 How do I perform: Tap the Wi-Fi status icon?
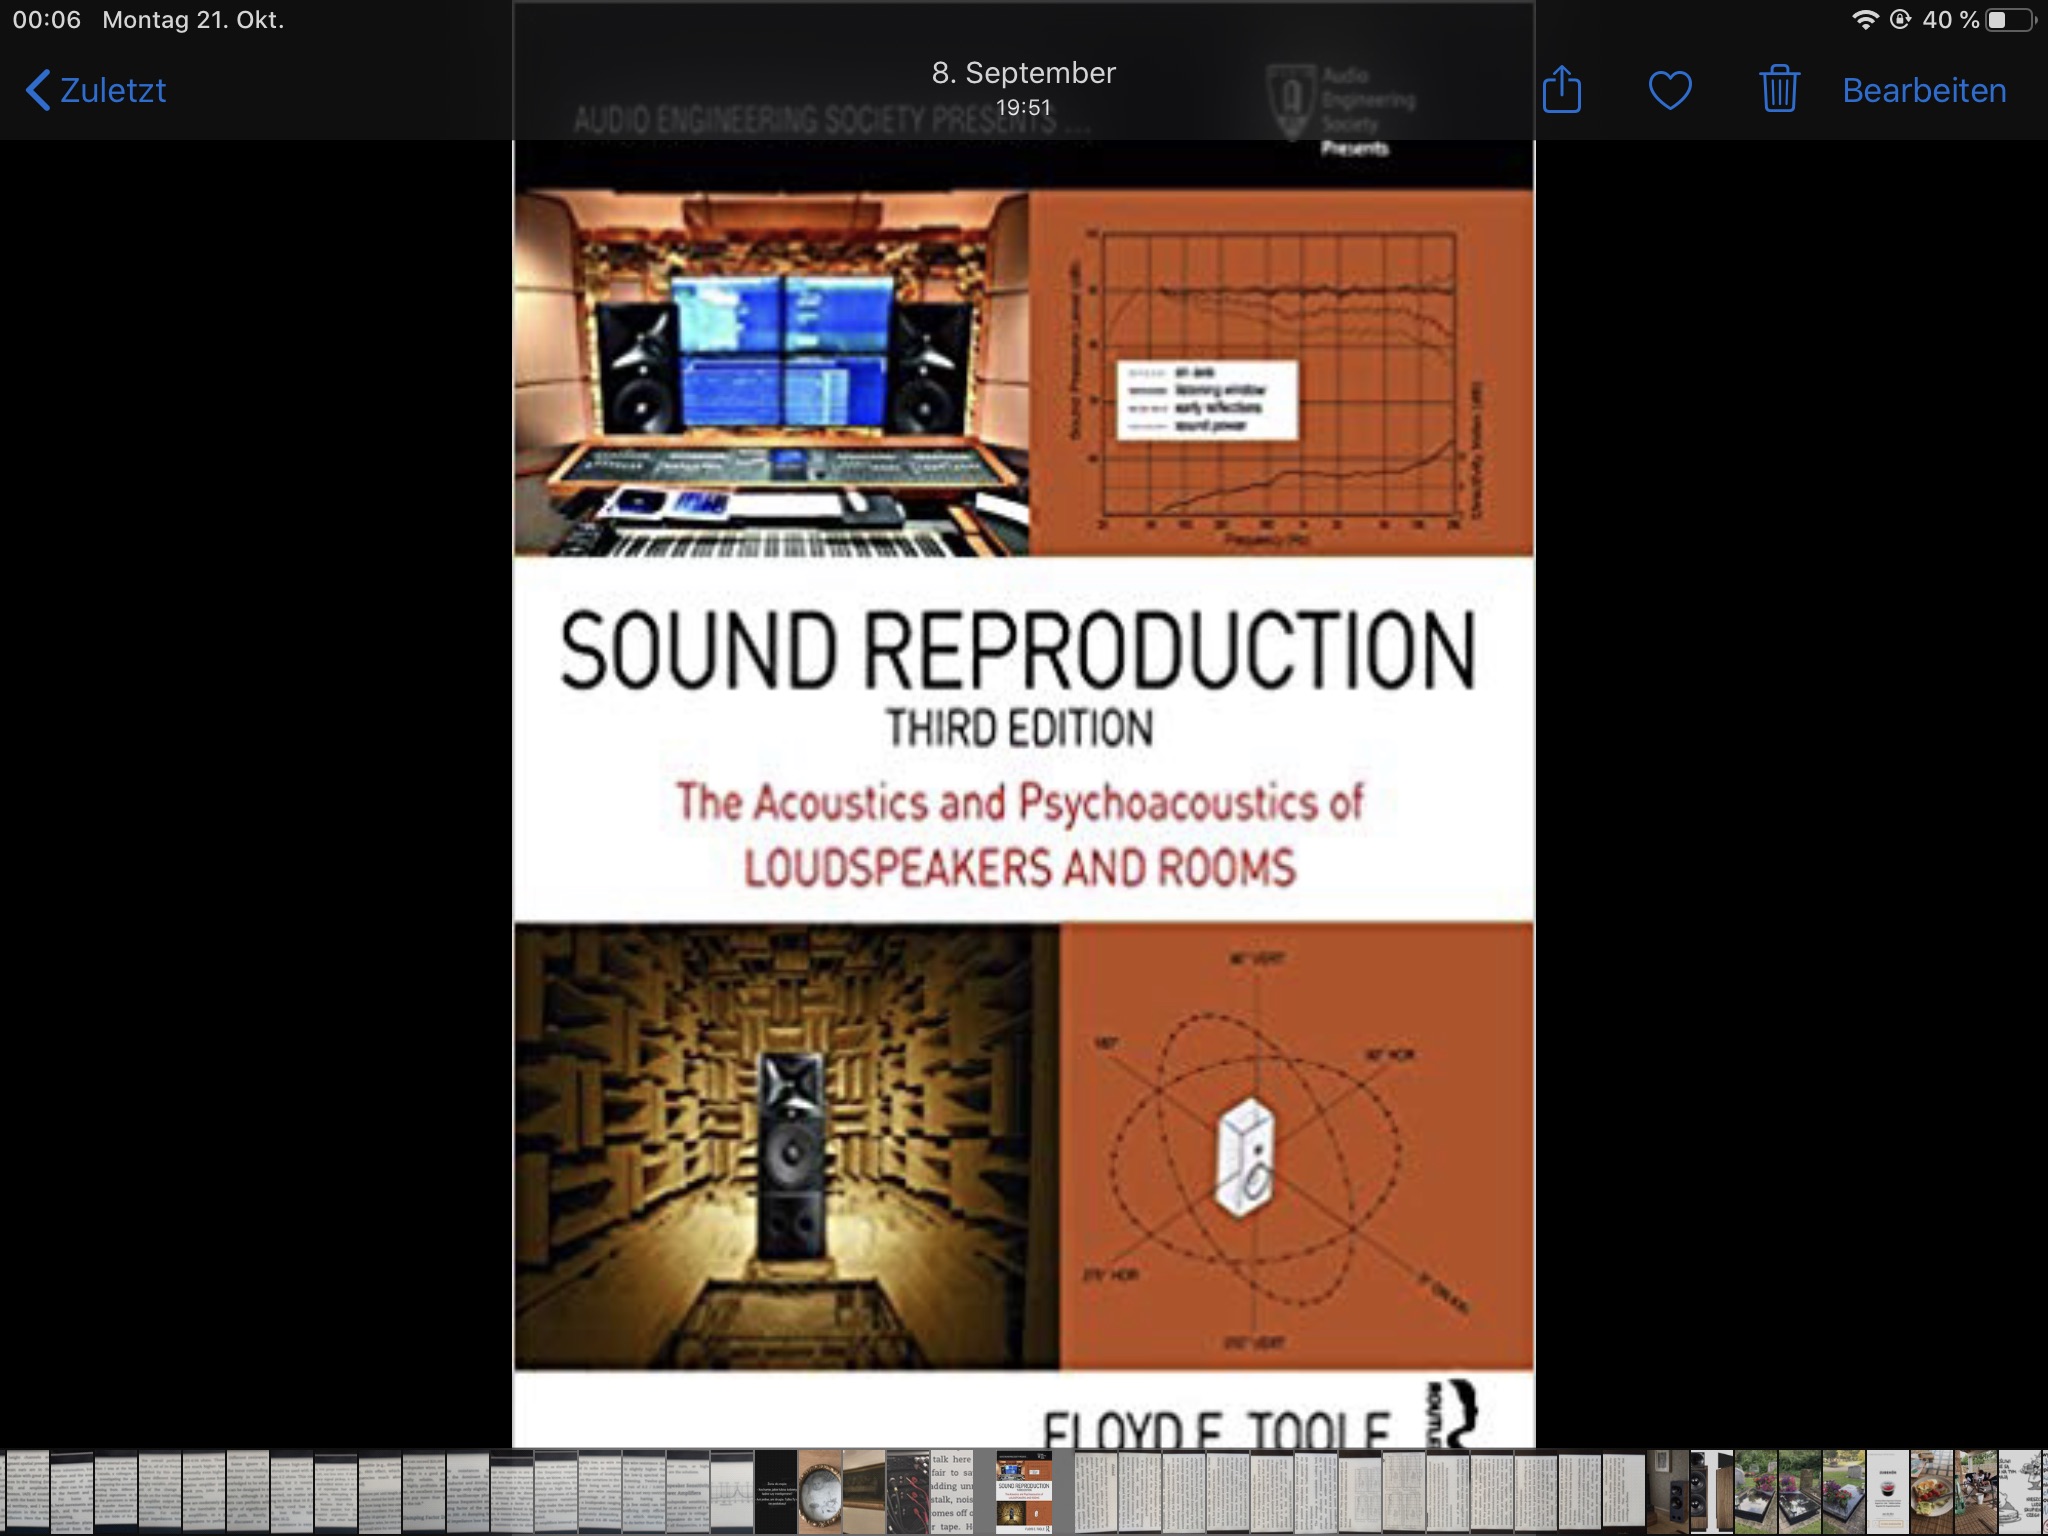click(x=1865, y=20)
